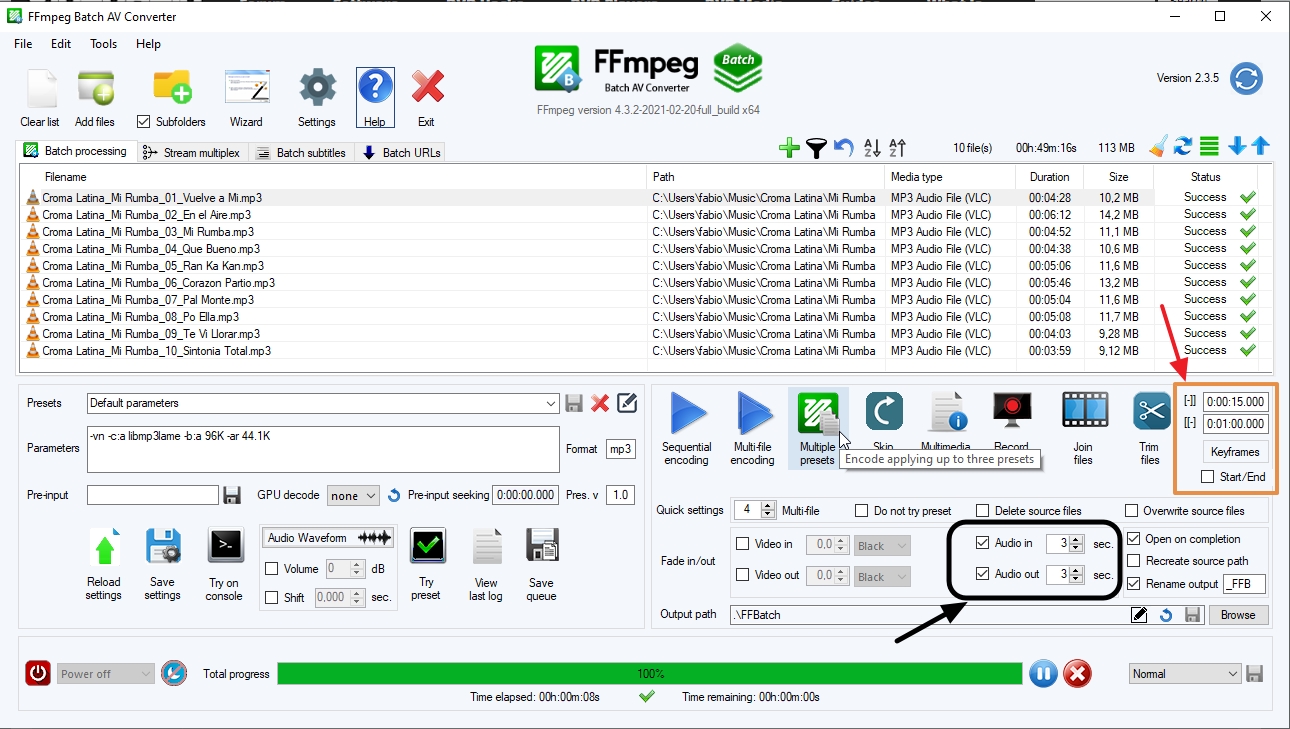Open the File menu
The height and width of the screenshot is (729, 1290).
pos(23,44)
